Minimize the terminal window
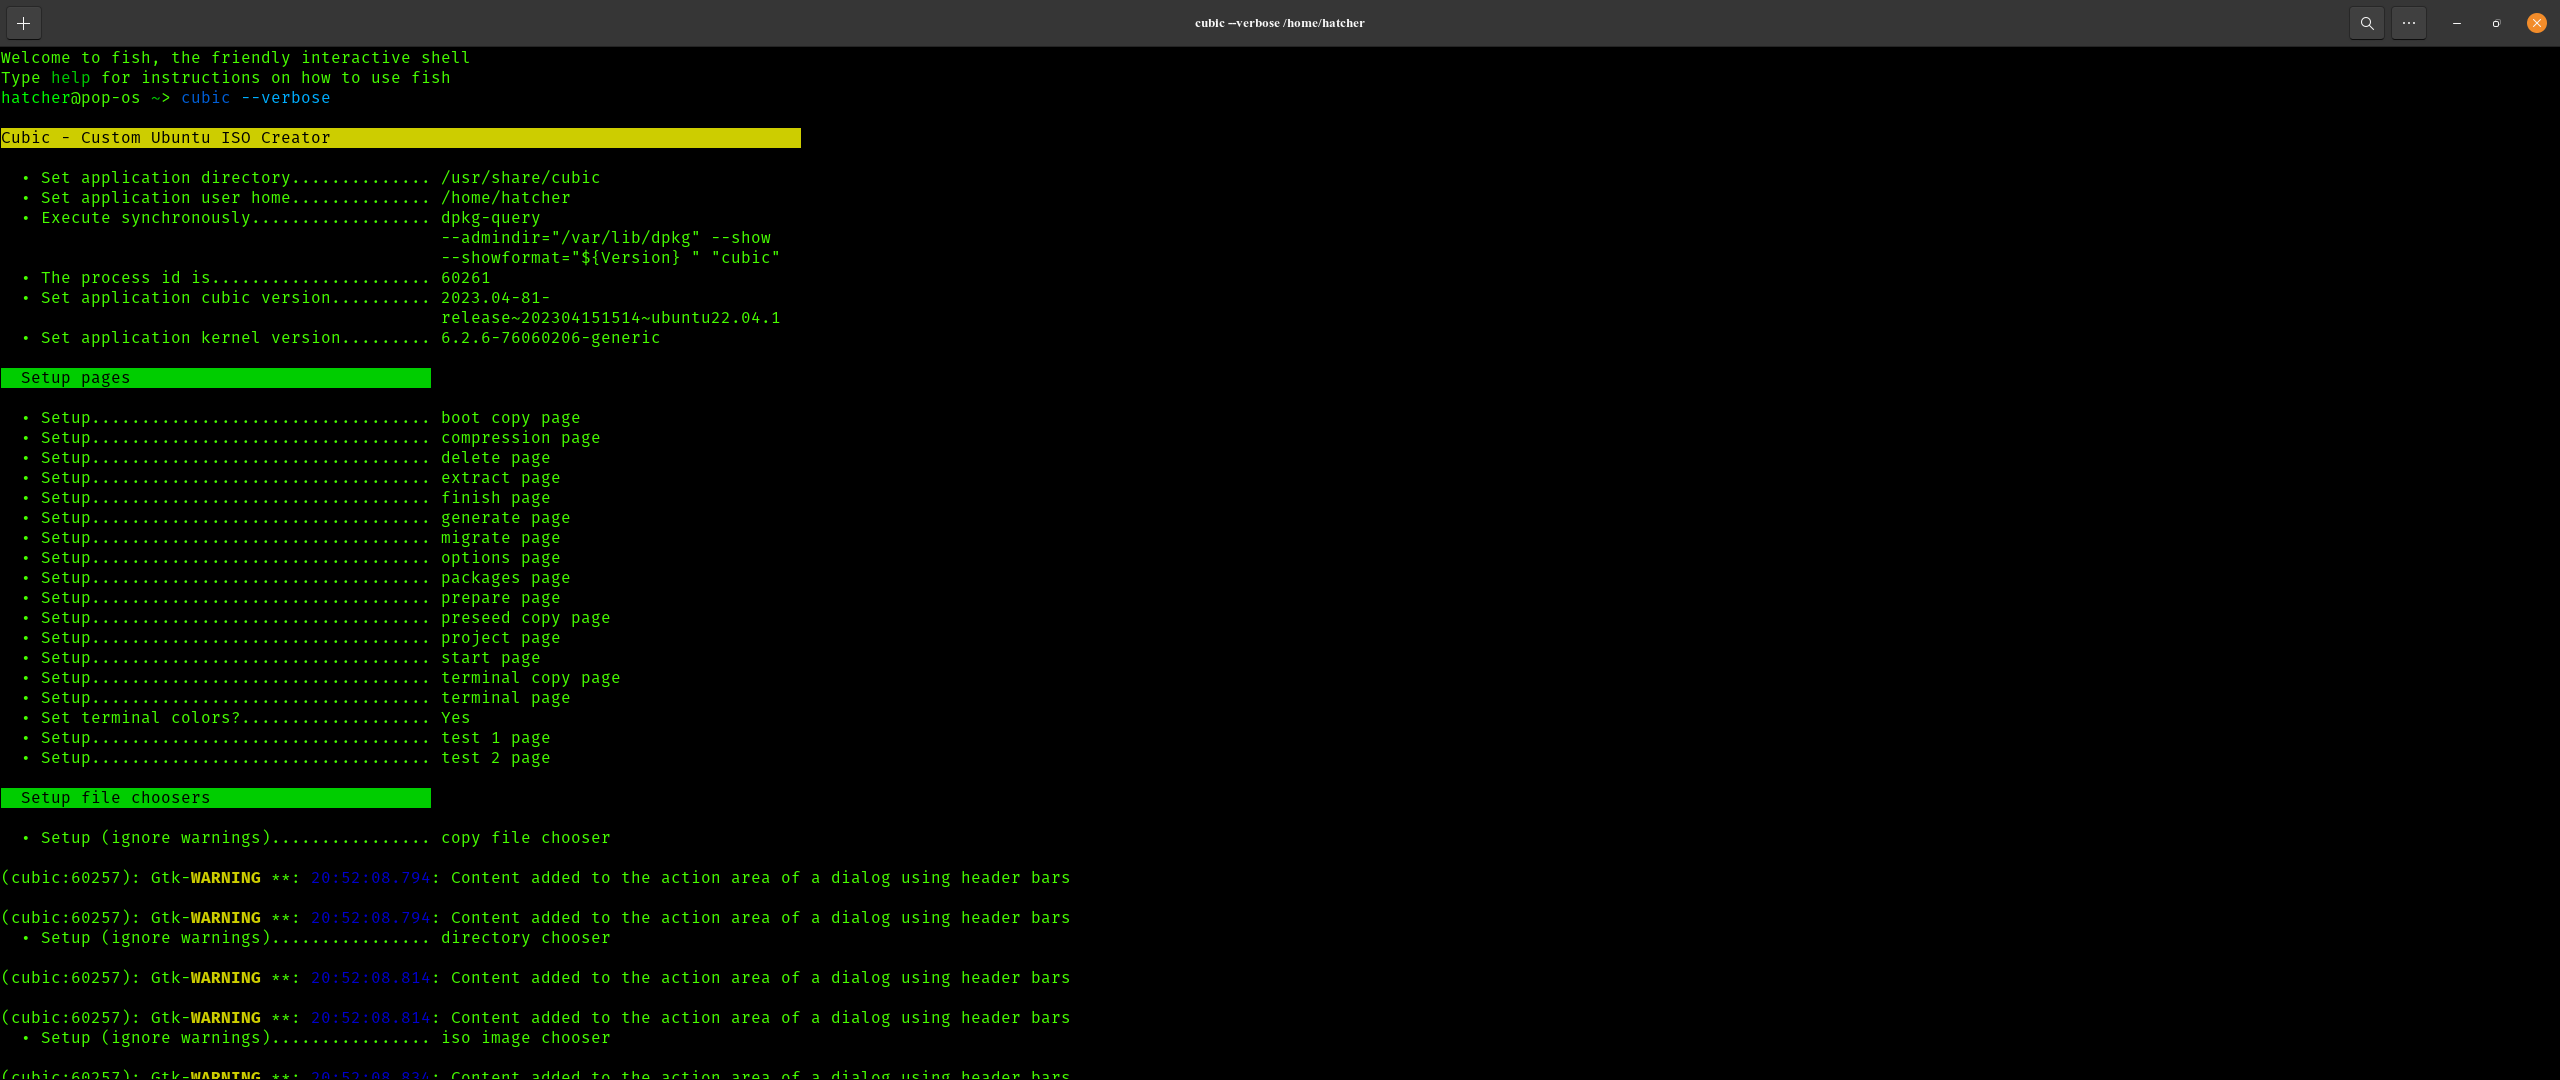The width and height of the screenshot is (2560, 1080). (x=2455, y=22)
